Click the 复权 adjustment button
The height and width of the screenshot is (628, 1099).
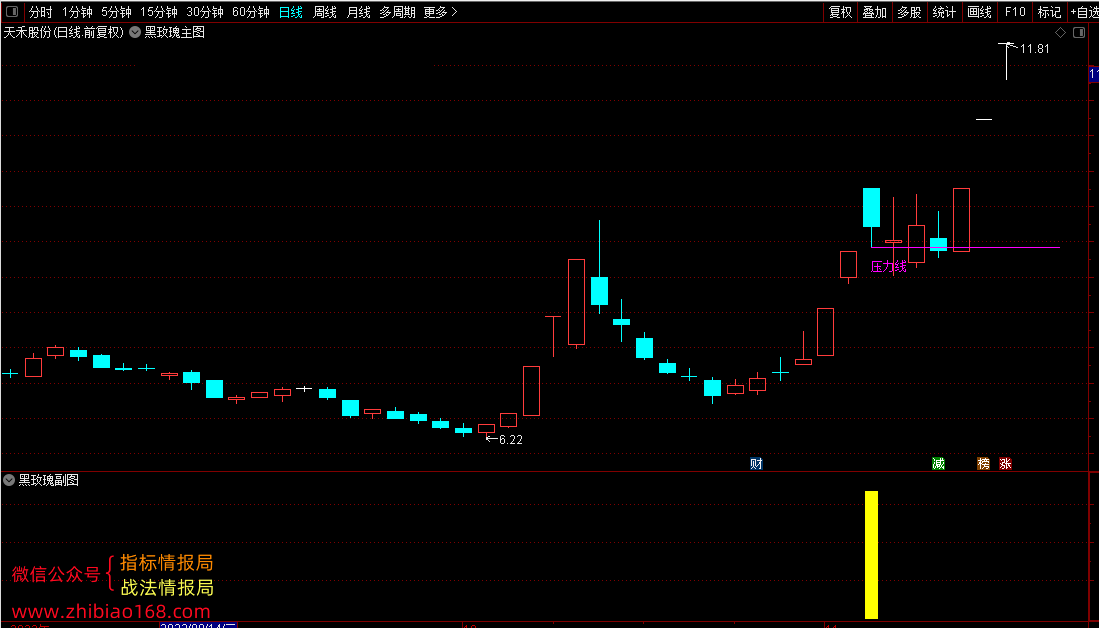[x=840, y=12]
